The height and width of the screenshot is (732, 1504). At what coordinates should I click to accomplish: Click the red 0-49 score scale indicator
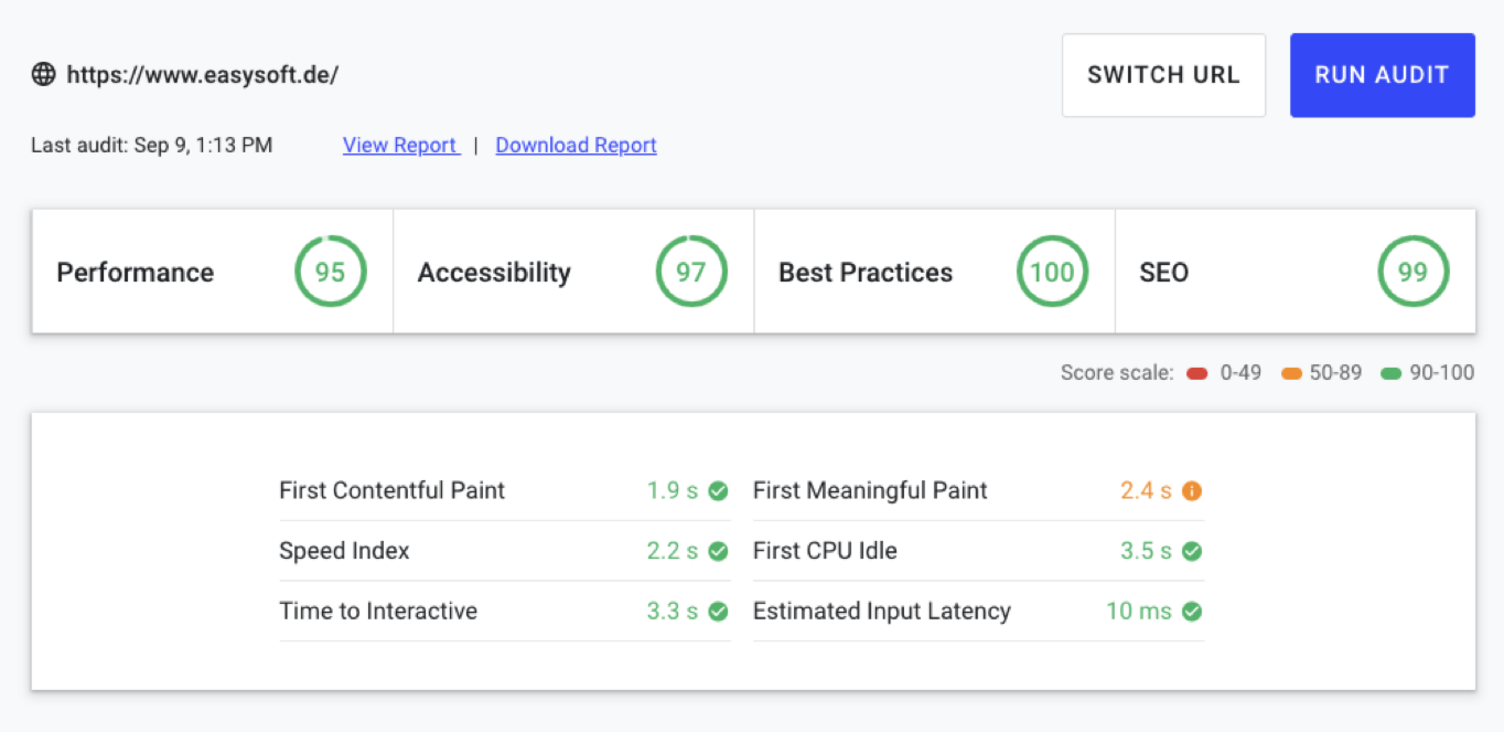[1196, 372]
